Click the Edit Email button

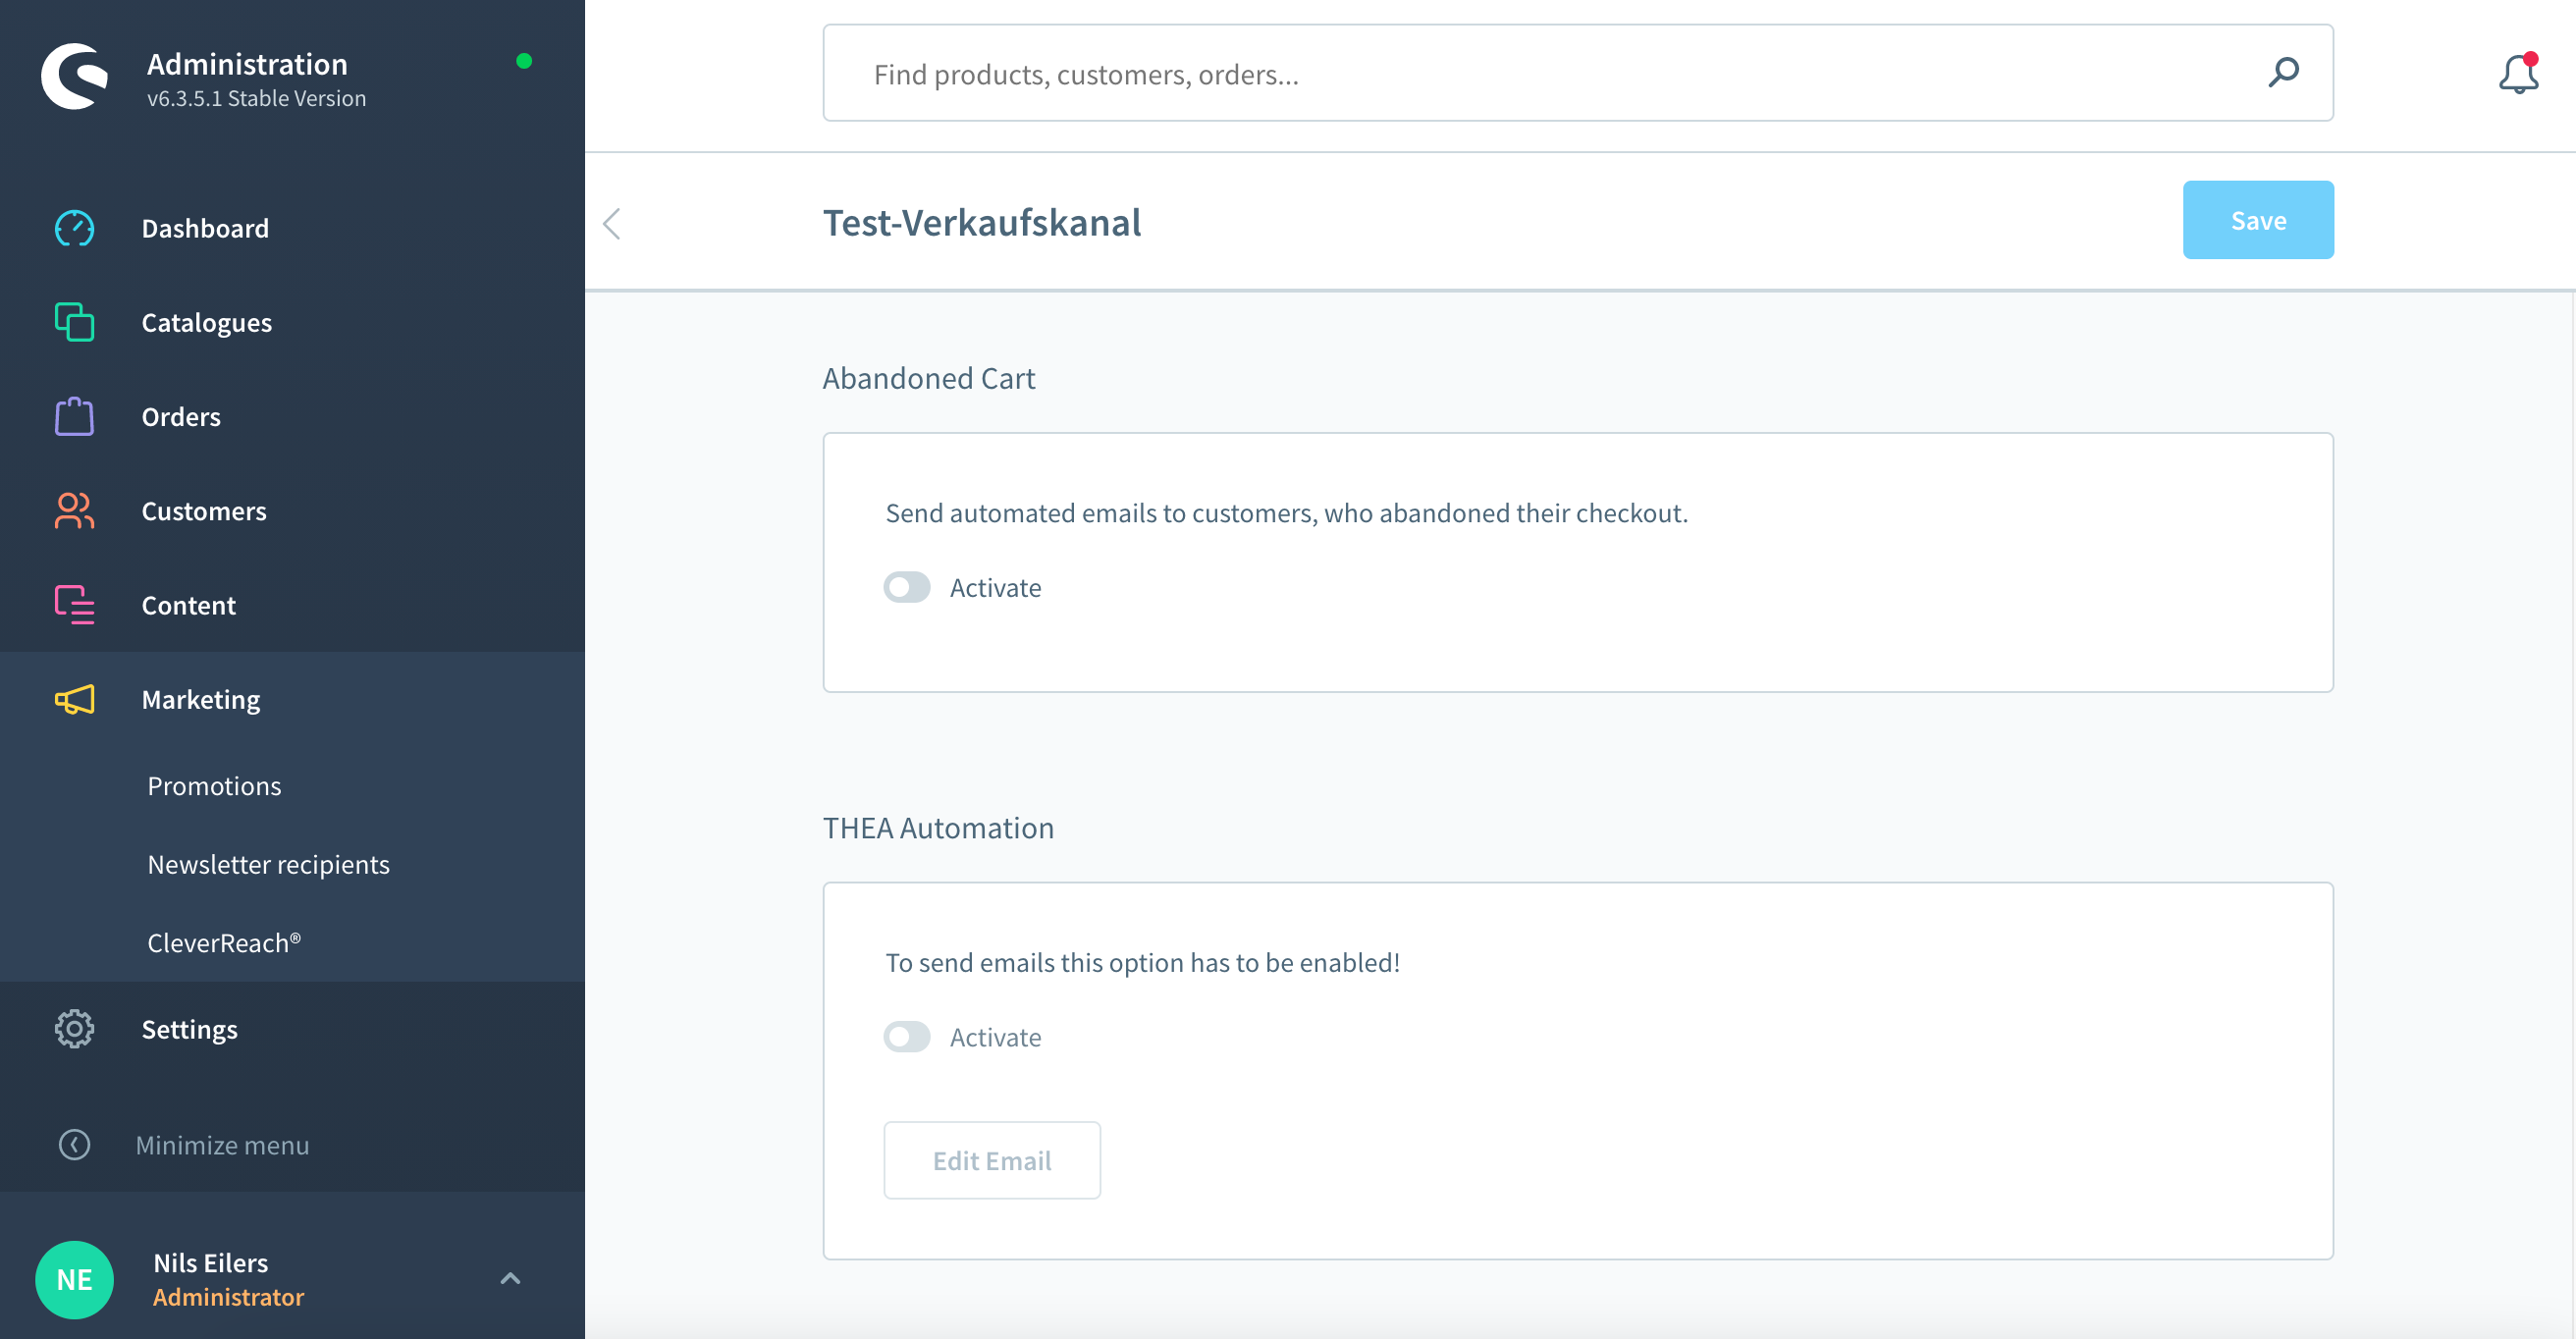tap(991, 1159)
